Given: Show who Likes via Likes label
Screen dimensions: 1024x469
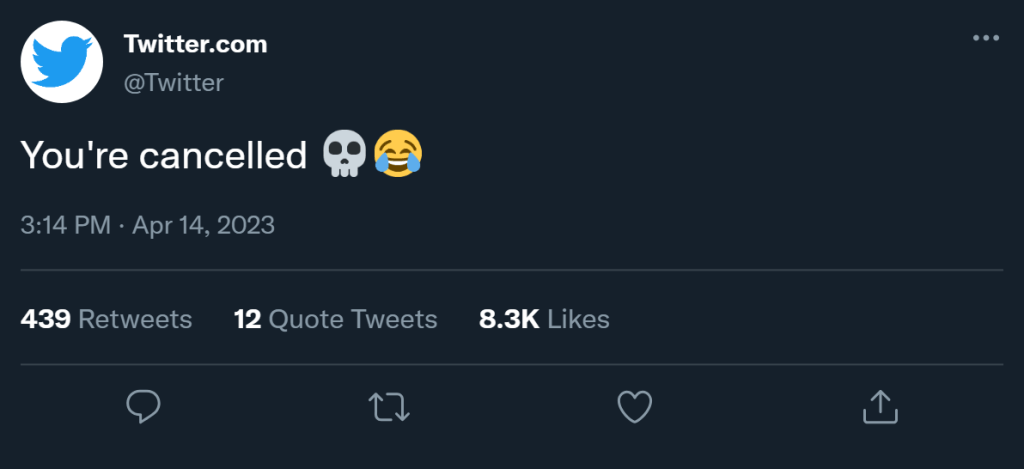Looking at the screenshot, I should [579, 319].
